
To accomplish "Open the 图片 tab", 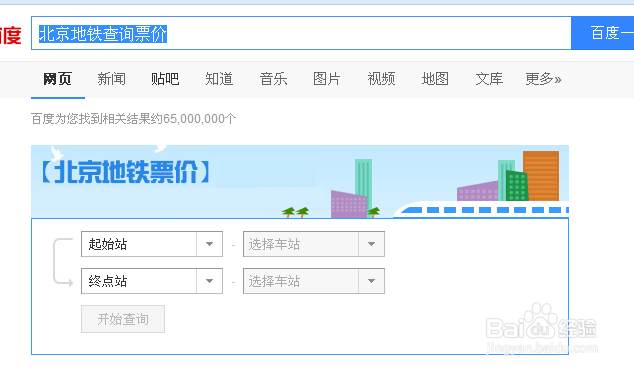I will (327, 78).
